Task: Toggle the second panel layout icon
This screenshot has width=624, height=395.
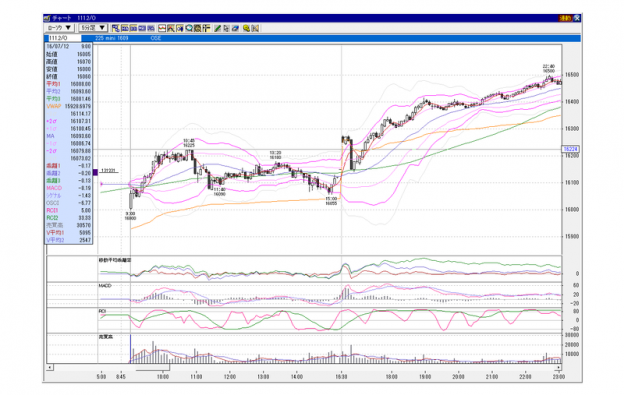Action: point(125,28)
